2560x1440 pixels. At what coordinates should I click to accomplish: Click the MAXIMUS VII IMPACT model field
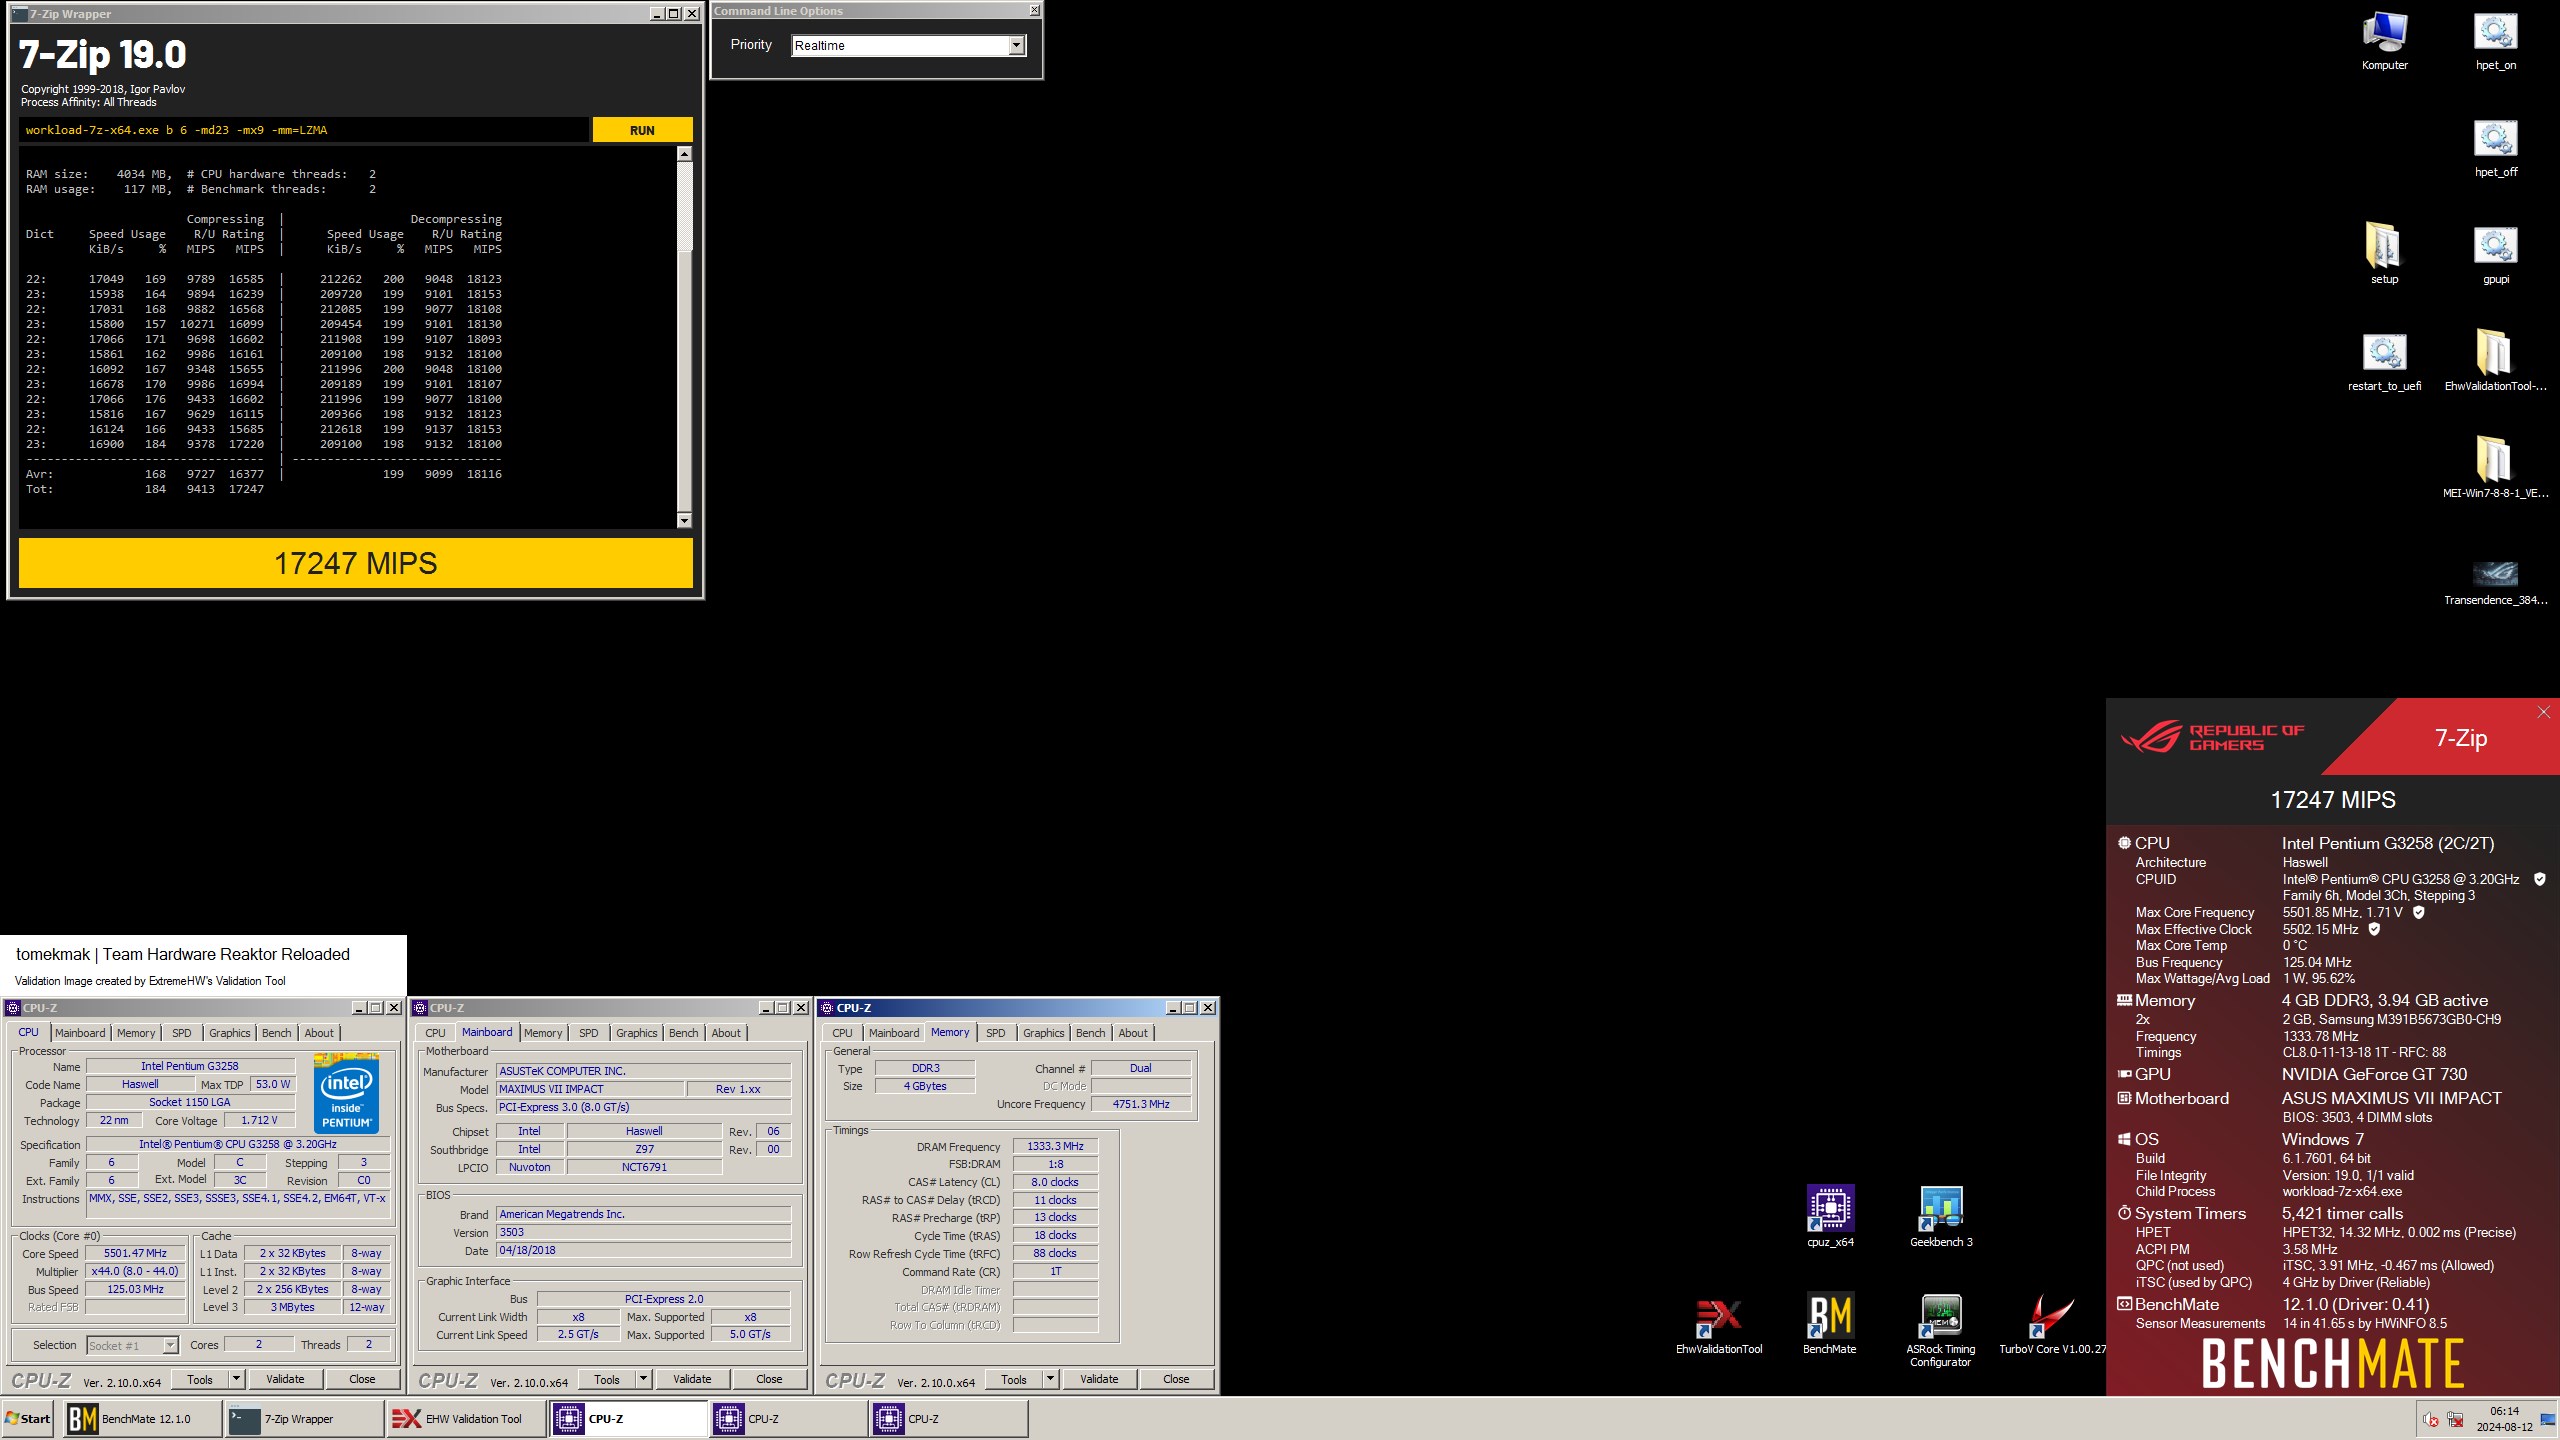[590, 1089]
